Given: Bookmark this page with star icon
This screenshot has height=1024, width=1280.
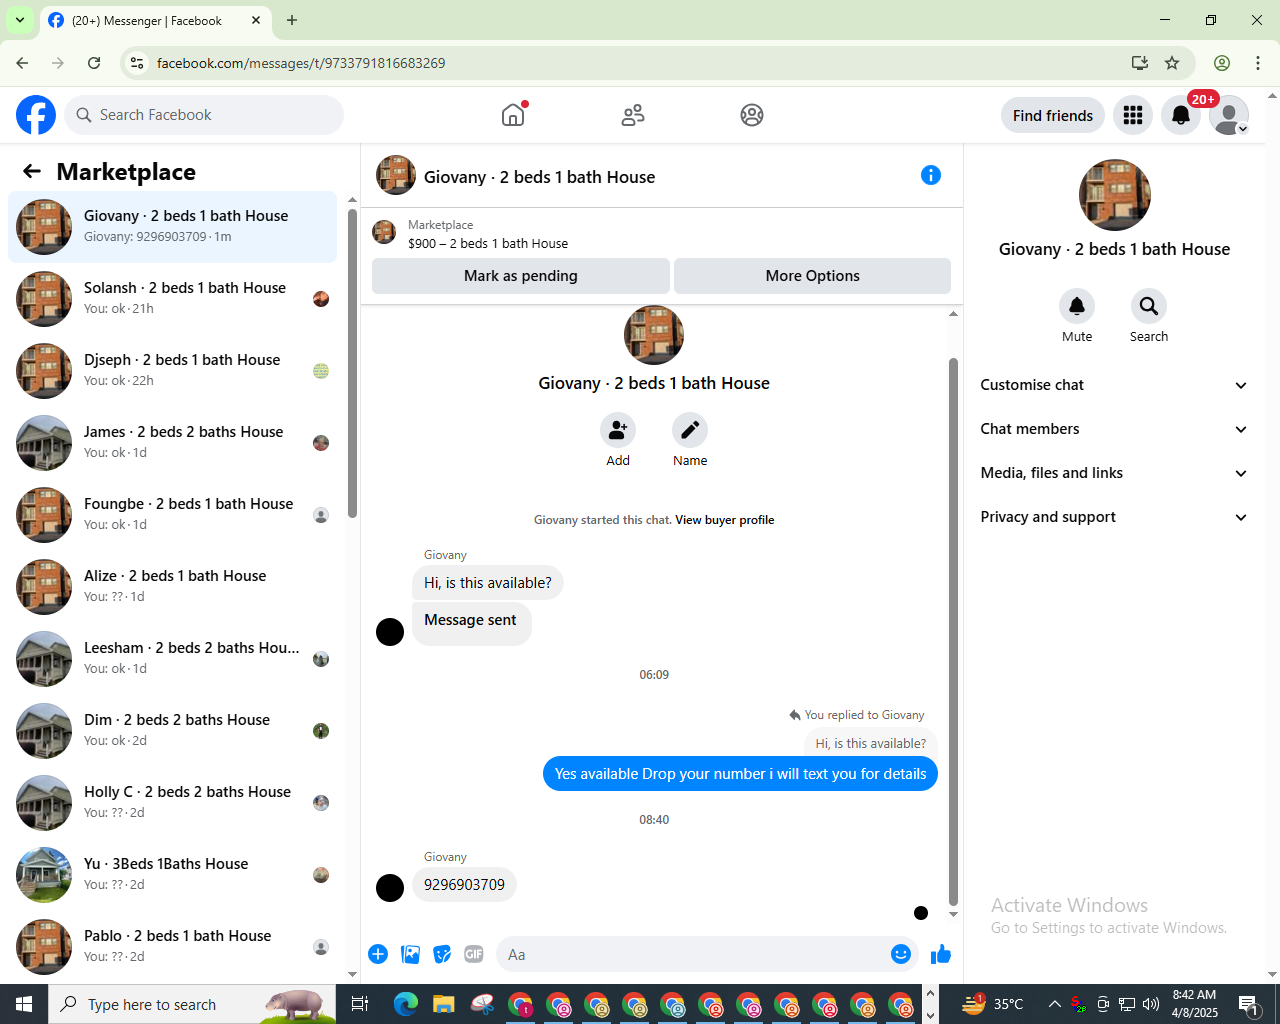Looking at the screenshot, I should point(1172,63).
